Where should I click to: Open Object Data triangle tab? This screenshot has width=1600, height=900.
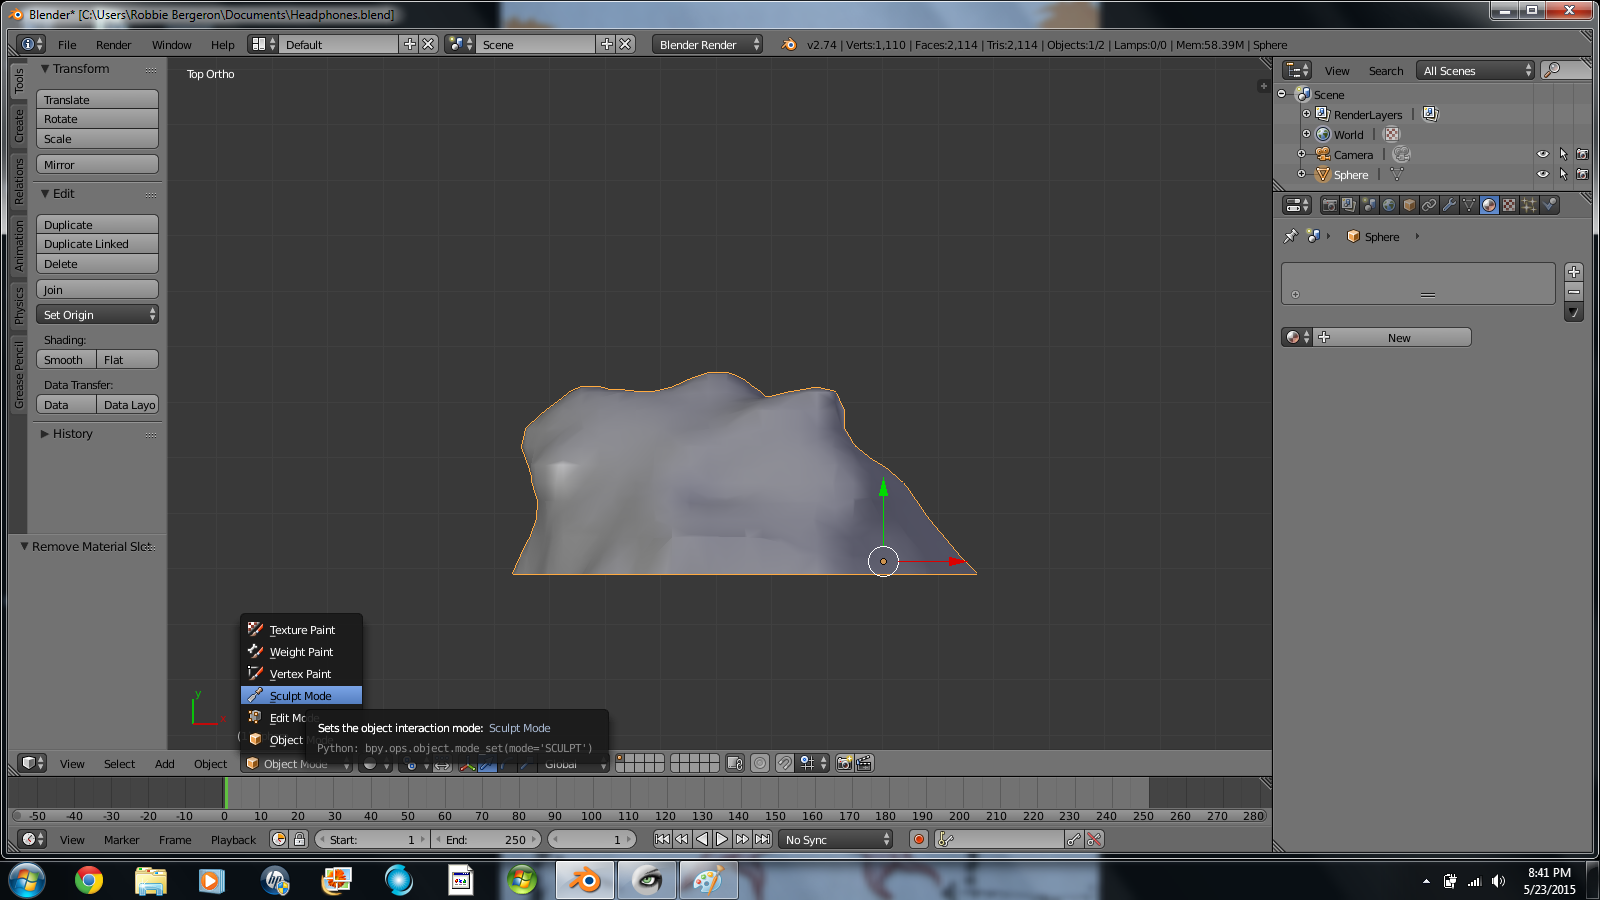point(1469,205)
